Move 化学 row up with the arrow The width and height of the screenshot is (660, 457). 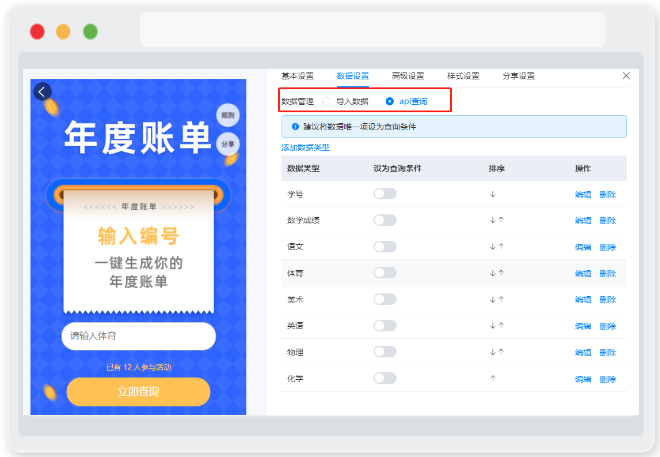(493, 378)
